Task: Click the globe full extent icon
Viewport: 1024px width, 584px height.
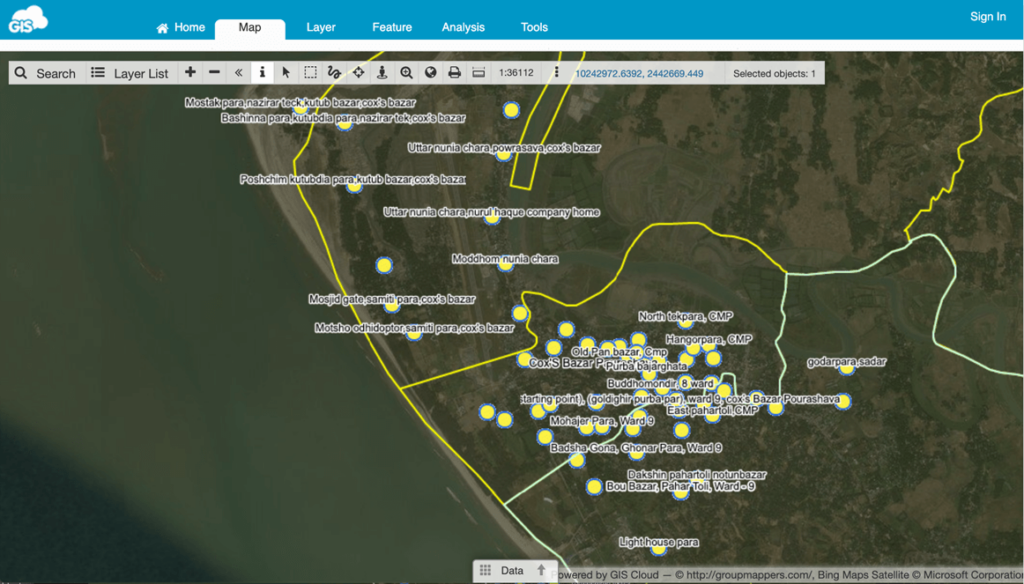Action: pos(430,73)
